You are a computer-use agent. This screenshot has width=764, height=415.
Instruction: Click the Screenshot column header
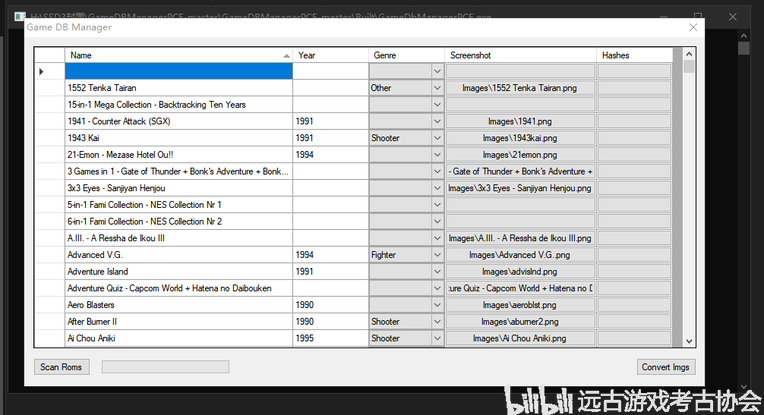pyautogui.click(x=520, y=55)
